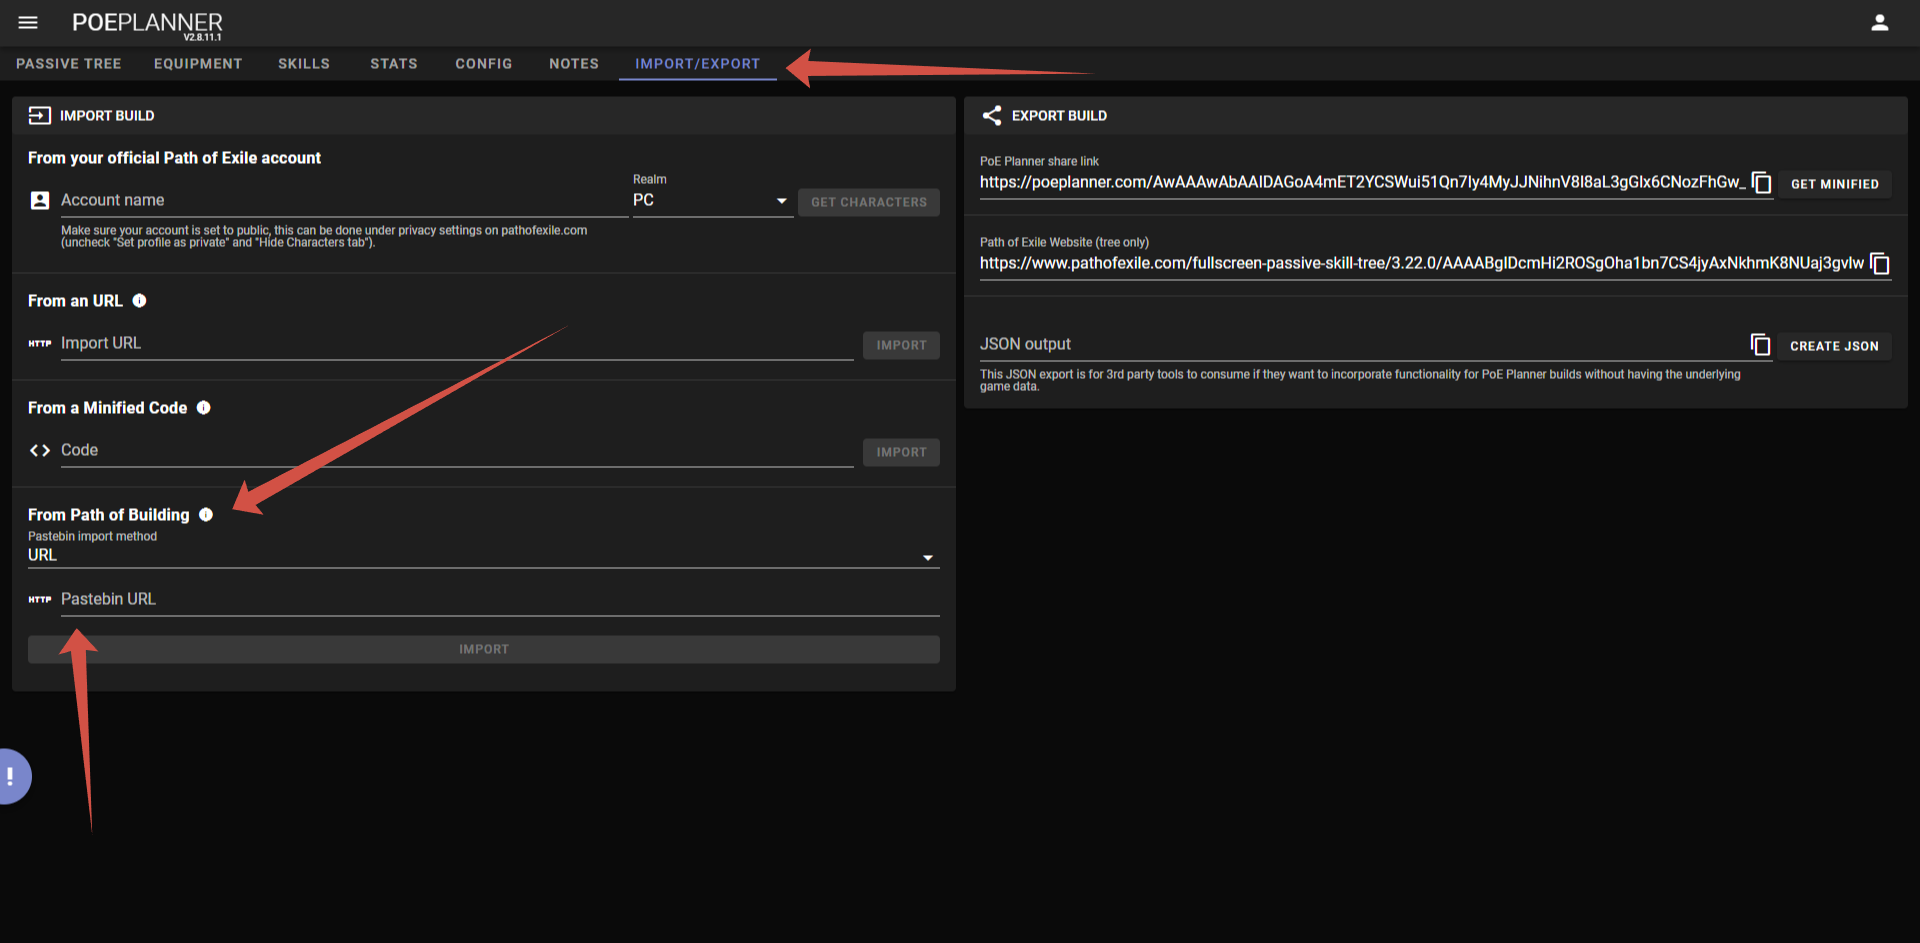Go to the Skills tab
Screen dimensions: 1920x943
[304, 64]
